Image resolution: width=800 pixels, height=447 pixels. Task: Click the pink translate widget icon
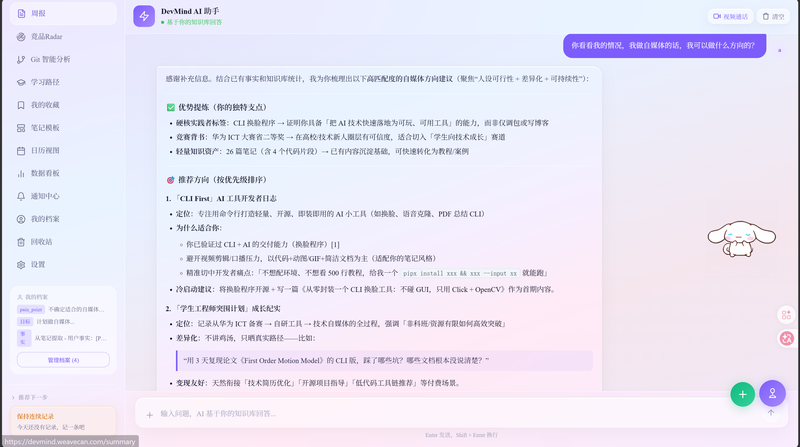786,338
